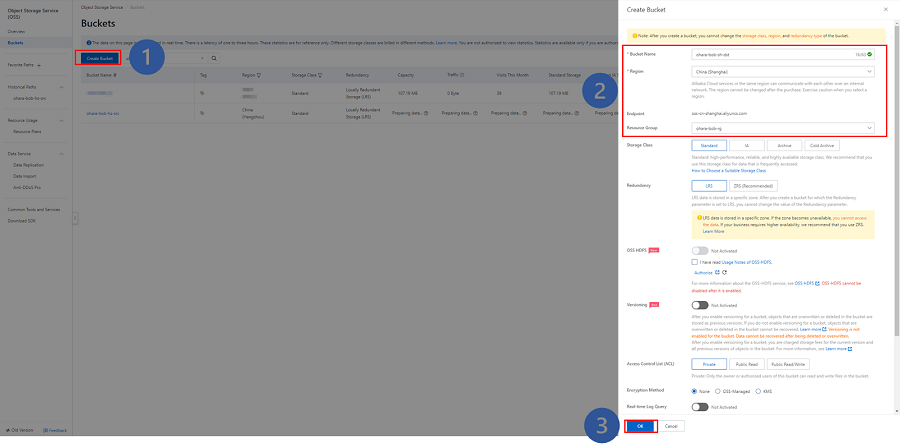Viewport: 900px width, 448px height.
Task: Open the ohara-bob-hz-src bucket link
Action: point(103,114)
